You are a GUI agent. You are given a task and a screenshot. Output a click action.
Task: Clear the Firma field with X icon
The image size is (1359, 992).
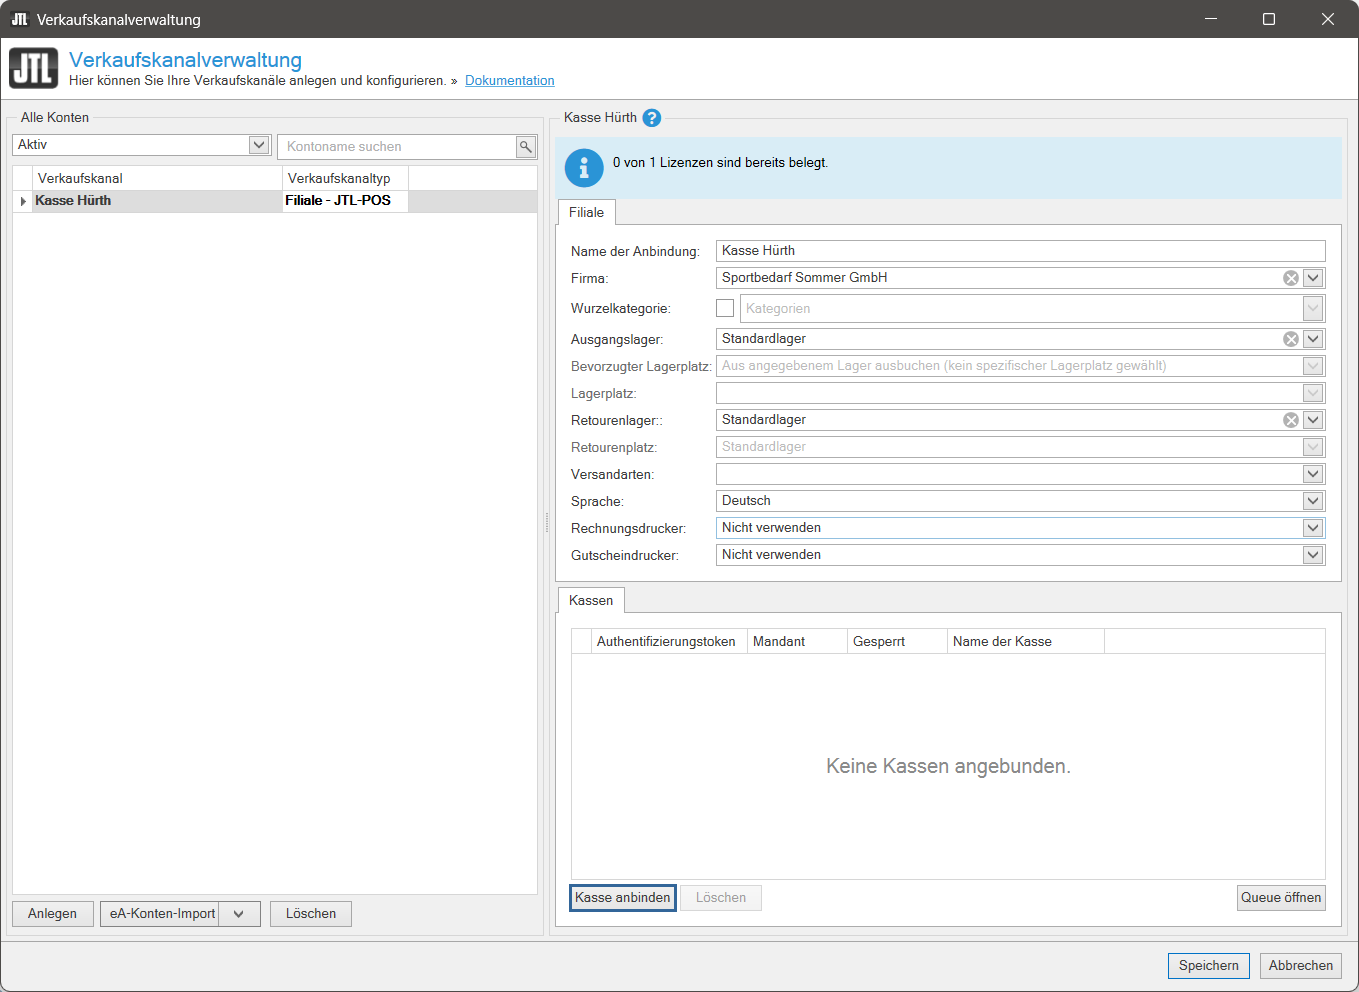[x=1291, y=279]
